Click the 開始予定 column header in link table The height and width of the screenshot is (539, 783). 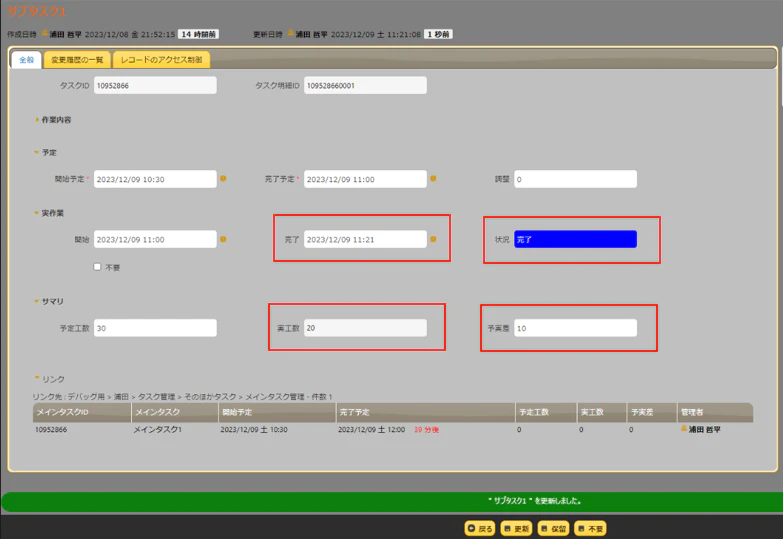click(277, 412)
